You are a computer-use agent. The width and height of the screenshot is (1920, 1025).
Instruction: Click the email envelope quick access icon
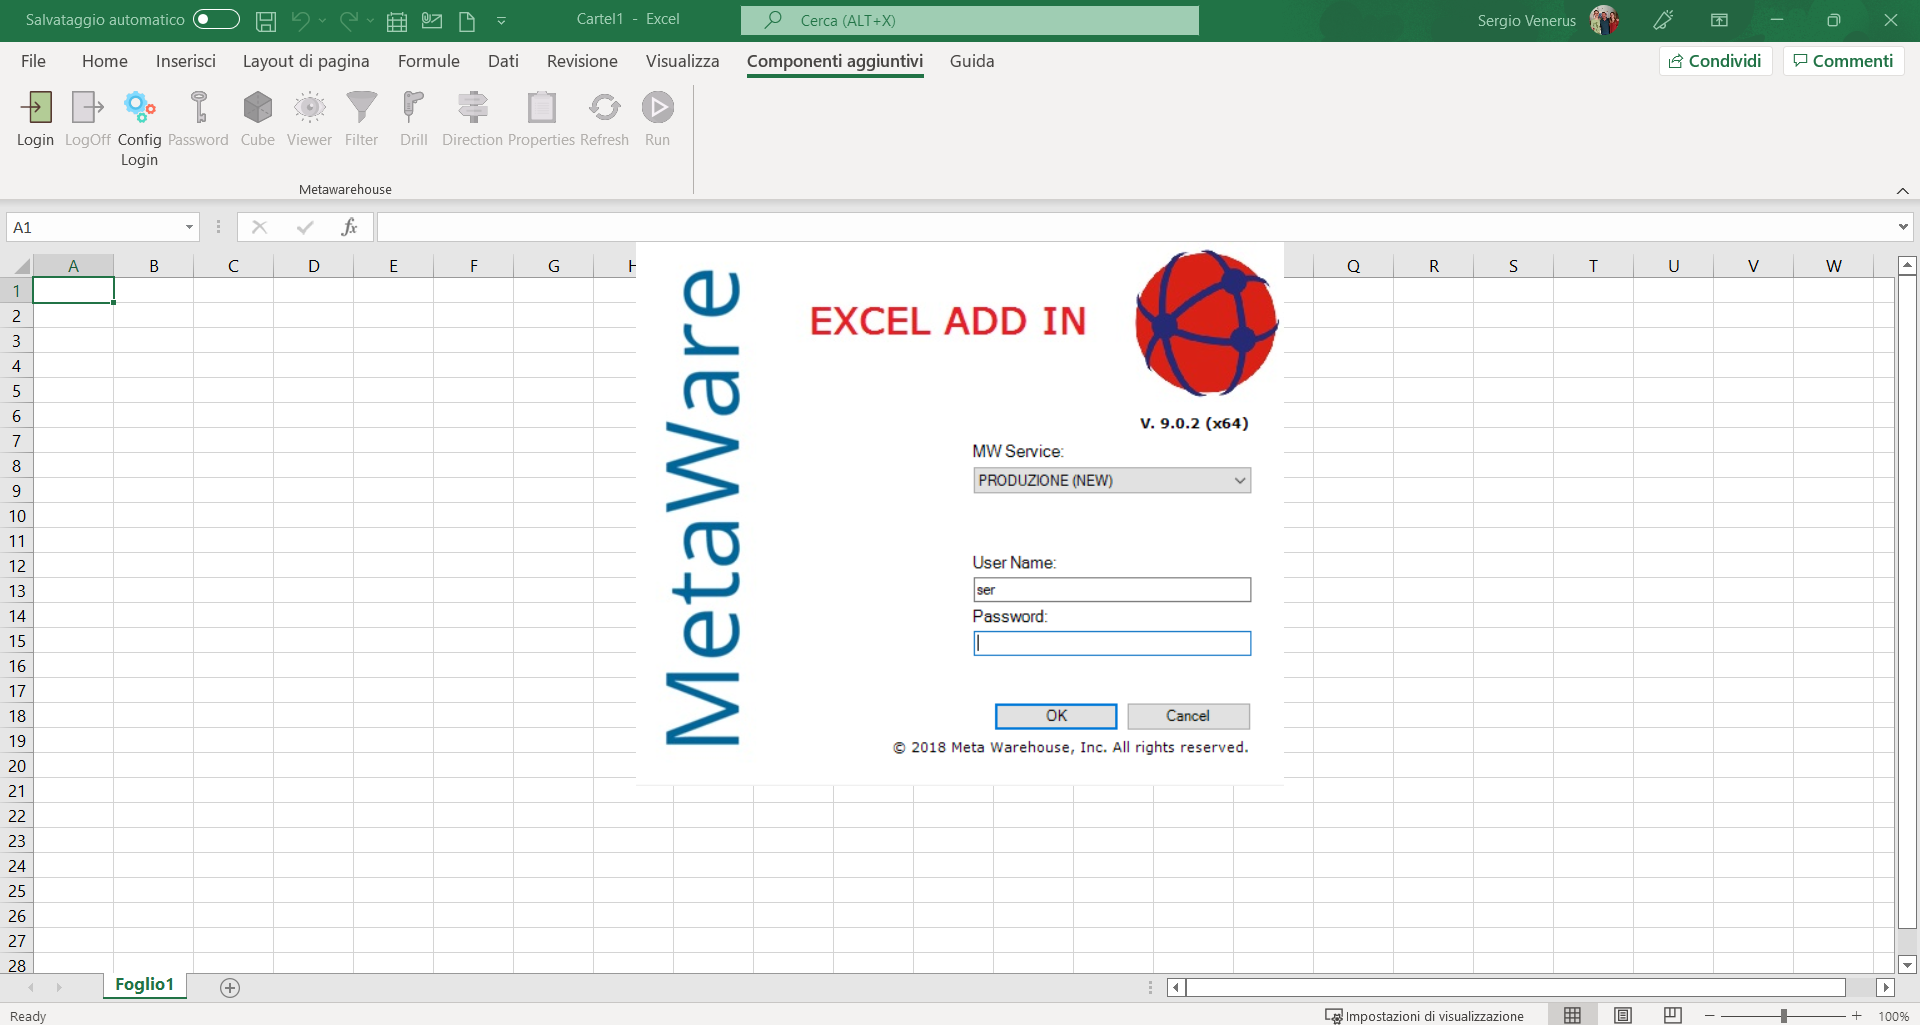[432, 20]
